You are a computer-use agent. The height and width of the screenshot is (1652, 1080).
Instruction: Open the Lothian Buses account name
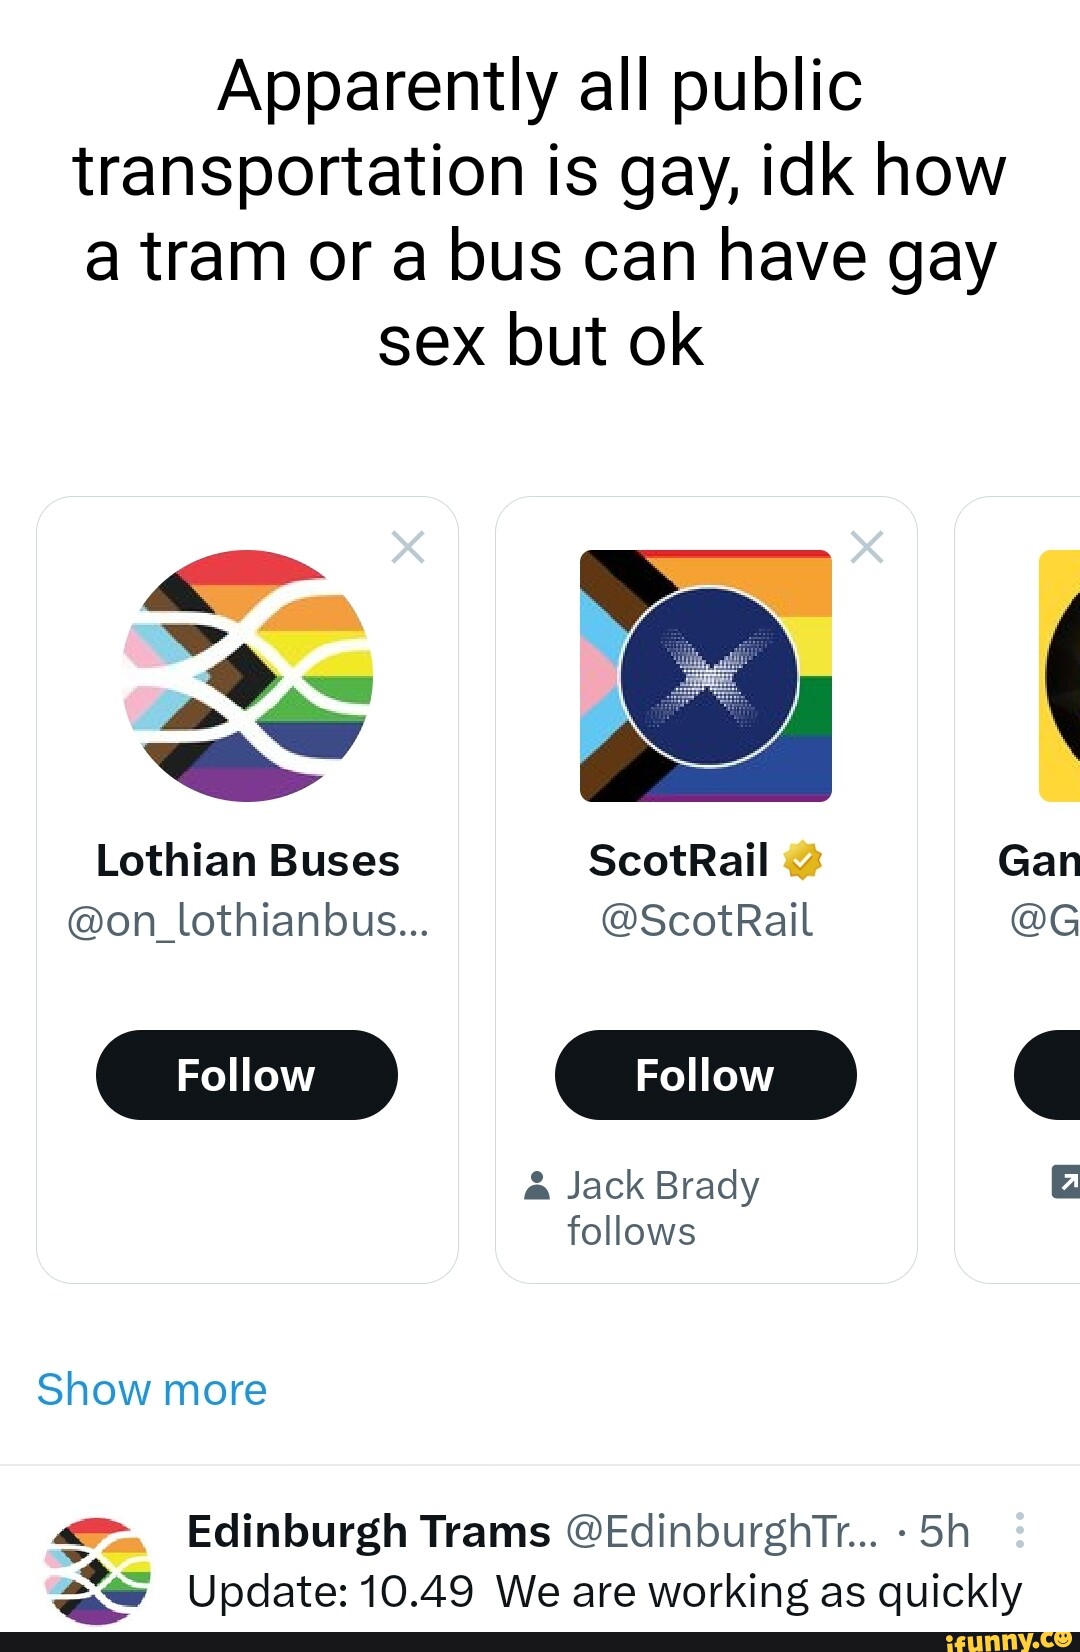point(248,860)
